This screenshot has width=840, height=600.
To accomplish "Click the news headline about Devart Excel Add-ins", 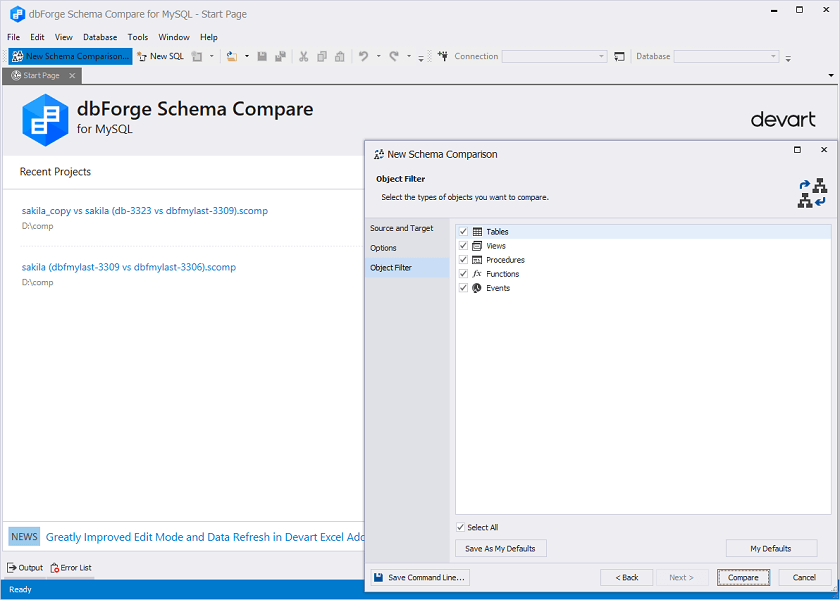I will 205,537.
